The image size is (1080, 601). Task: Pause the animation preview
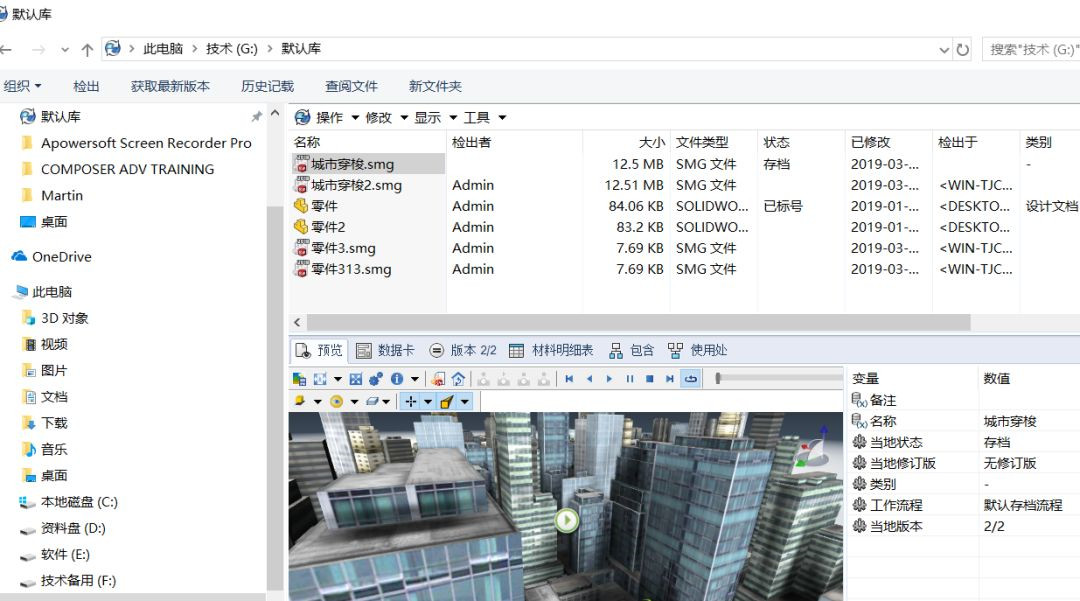click(630, 379)
